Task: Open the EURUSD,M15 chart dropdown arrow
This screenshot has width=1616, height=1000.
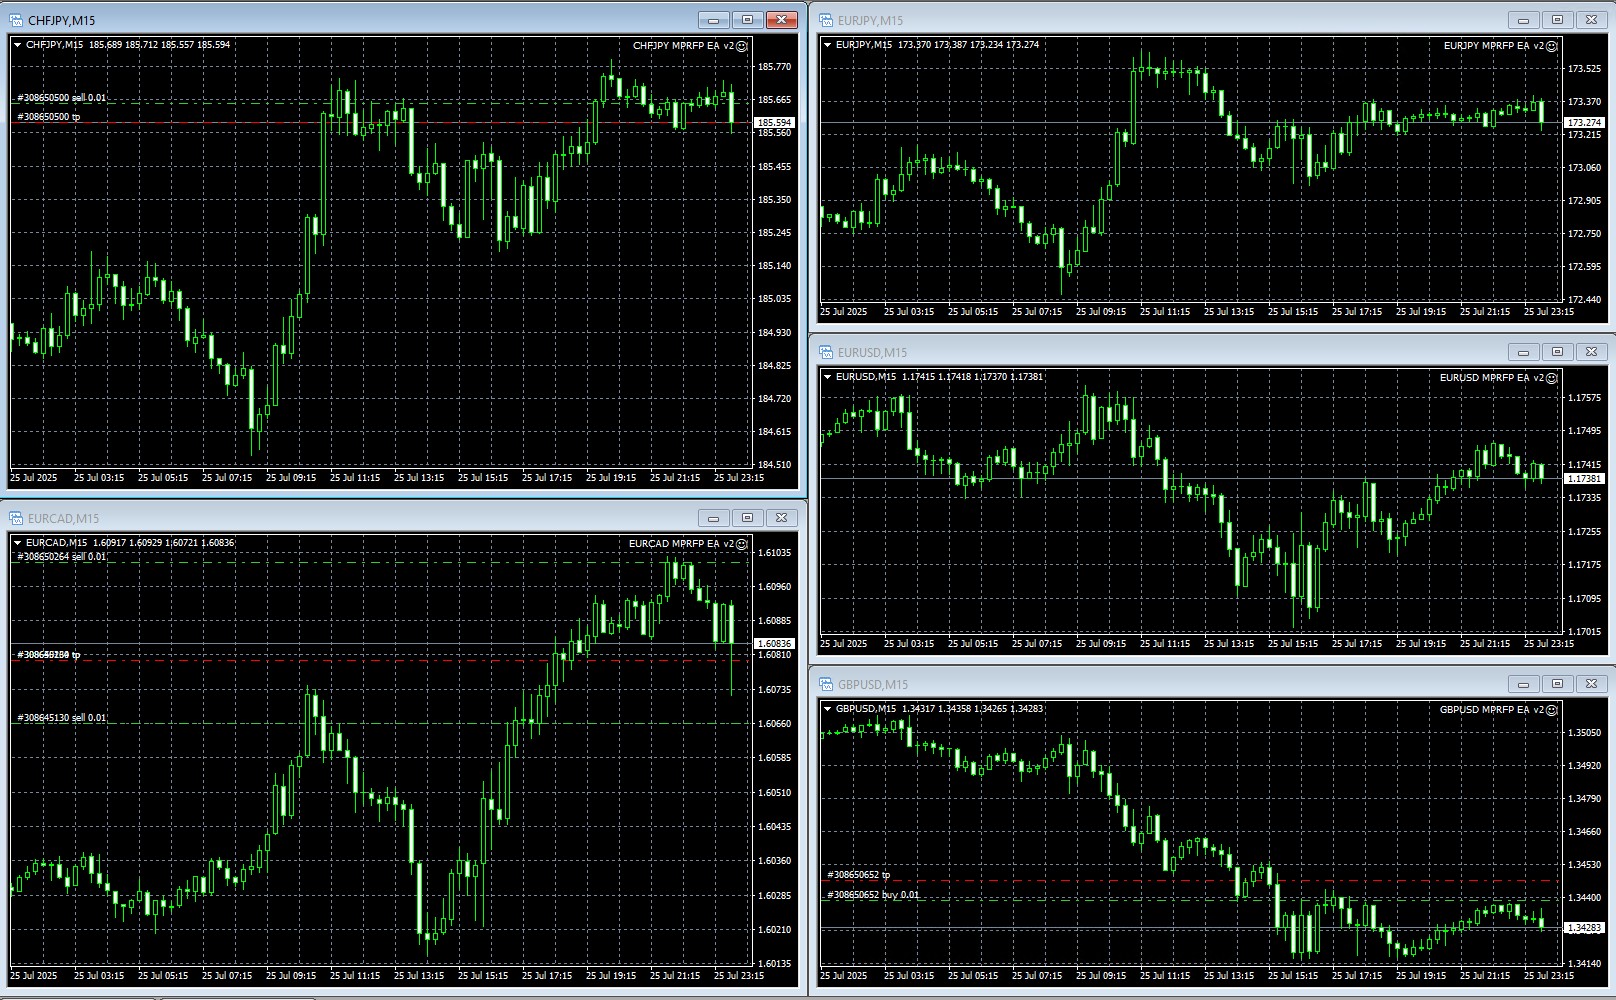Action: click(x=827, y=377)
